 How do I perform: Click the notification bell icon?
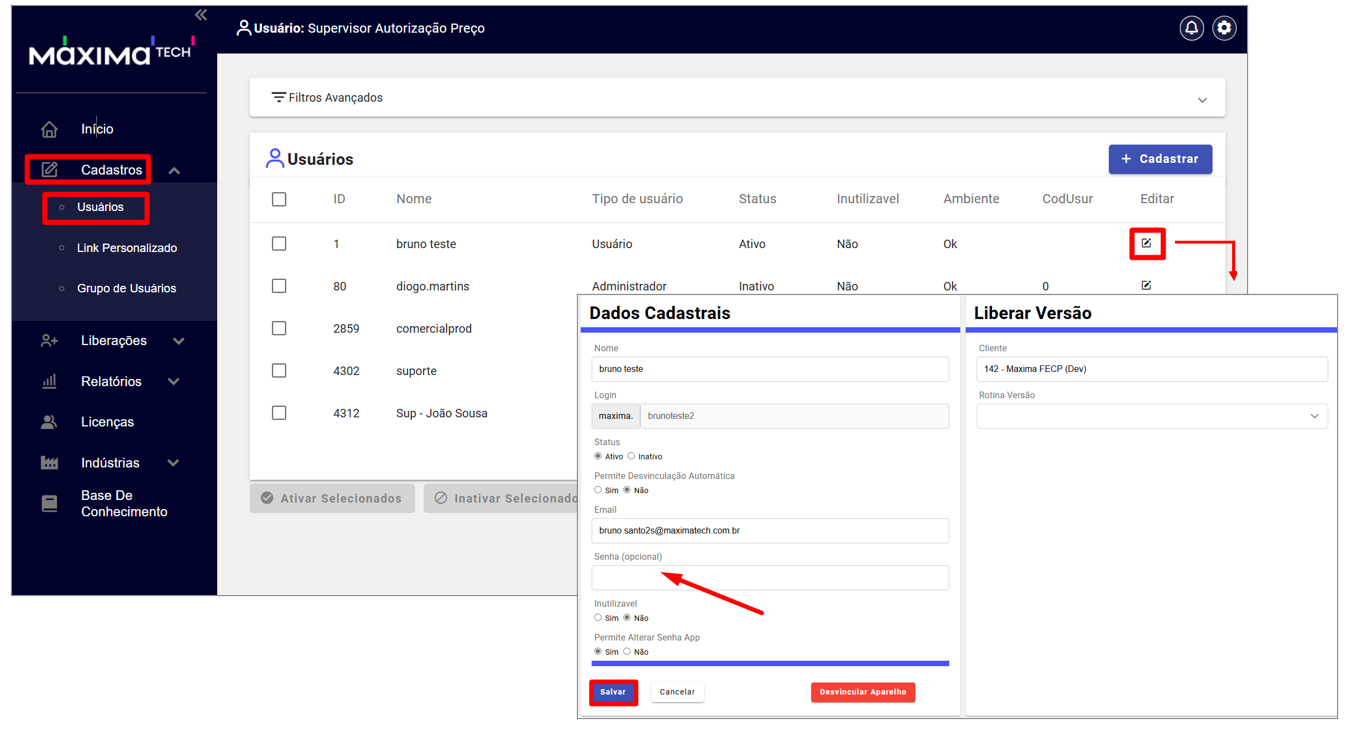coord(1191,28)
